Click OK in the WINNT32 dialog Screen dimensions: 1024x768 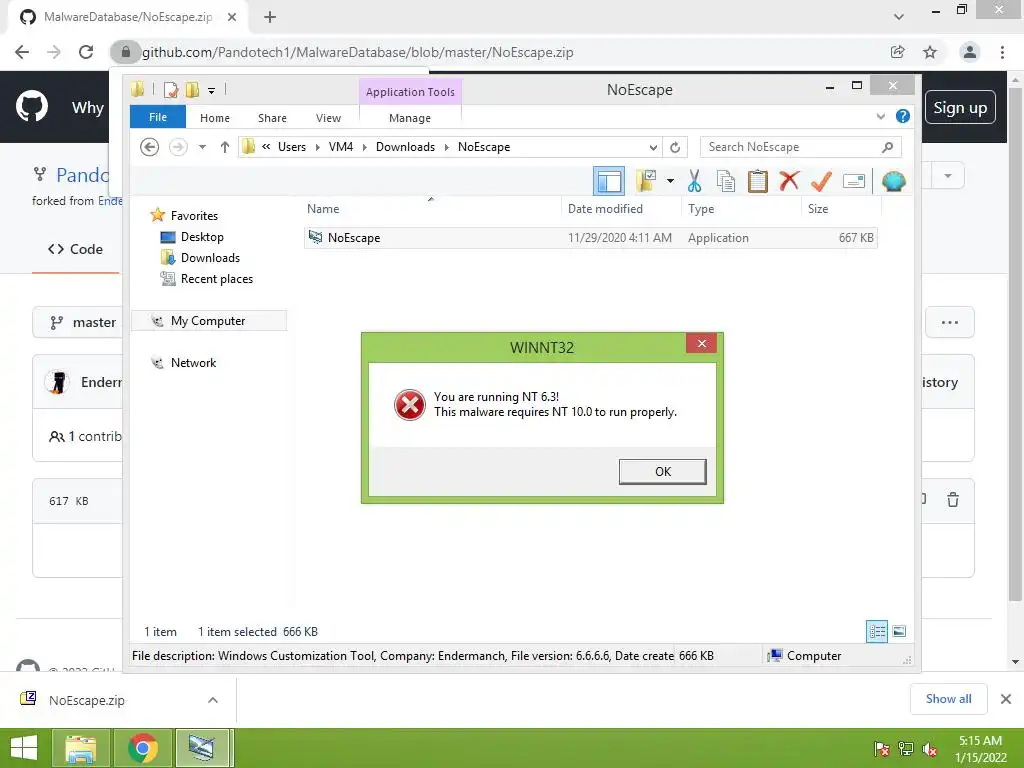(x=662, y=472)
